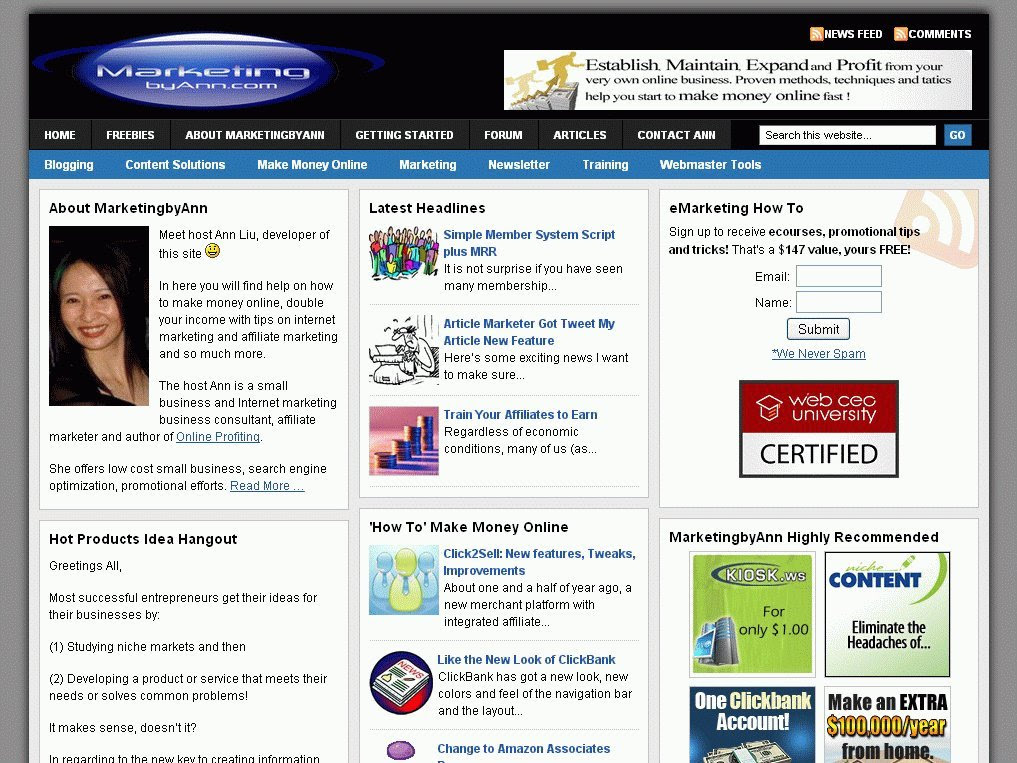Open the One Clickbank Account ad

click(x=752, y=725)
